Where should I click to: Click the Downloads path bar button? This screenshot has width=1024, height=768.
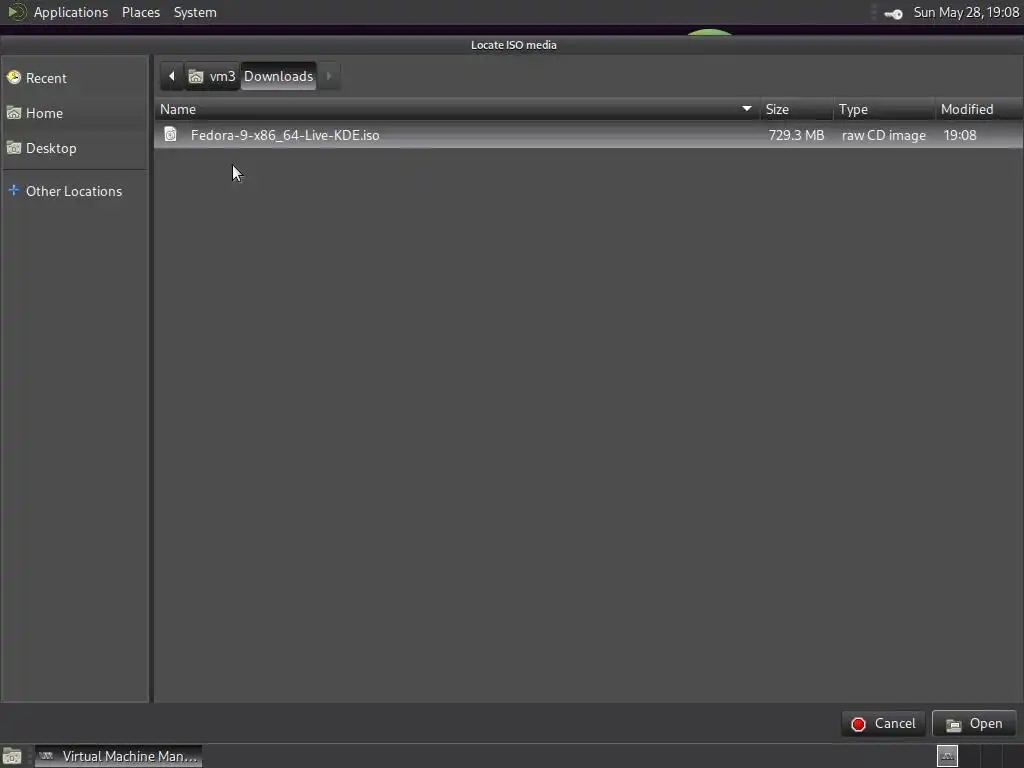point(279,76)
